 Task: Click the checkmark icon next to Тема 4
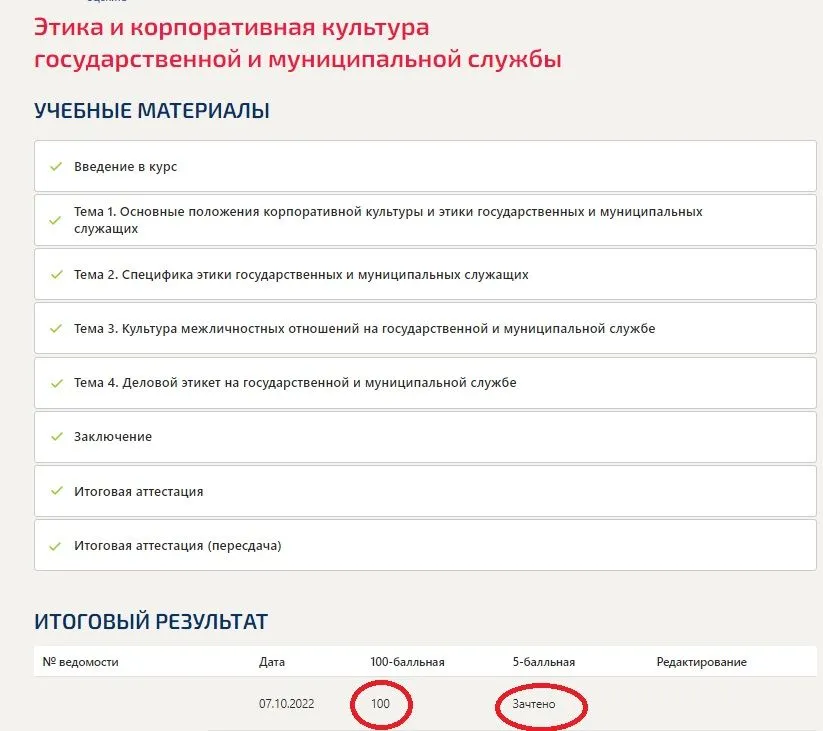(56, 382)
